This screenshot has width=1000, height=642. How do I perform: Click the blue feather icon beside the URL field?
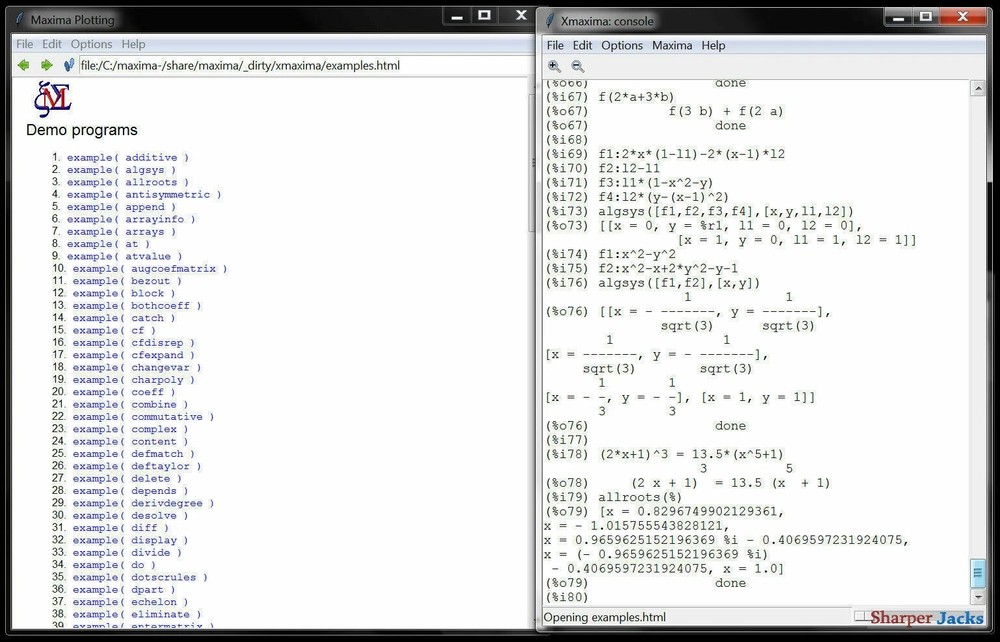coord(69,65)
